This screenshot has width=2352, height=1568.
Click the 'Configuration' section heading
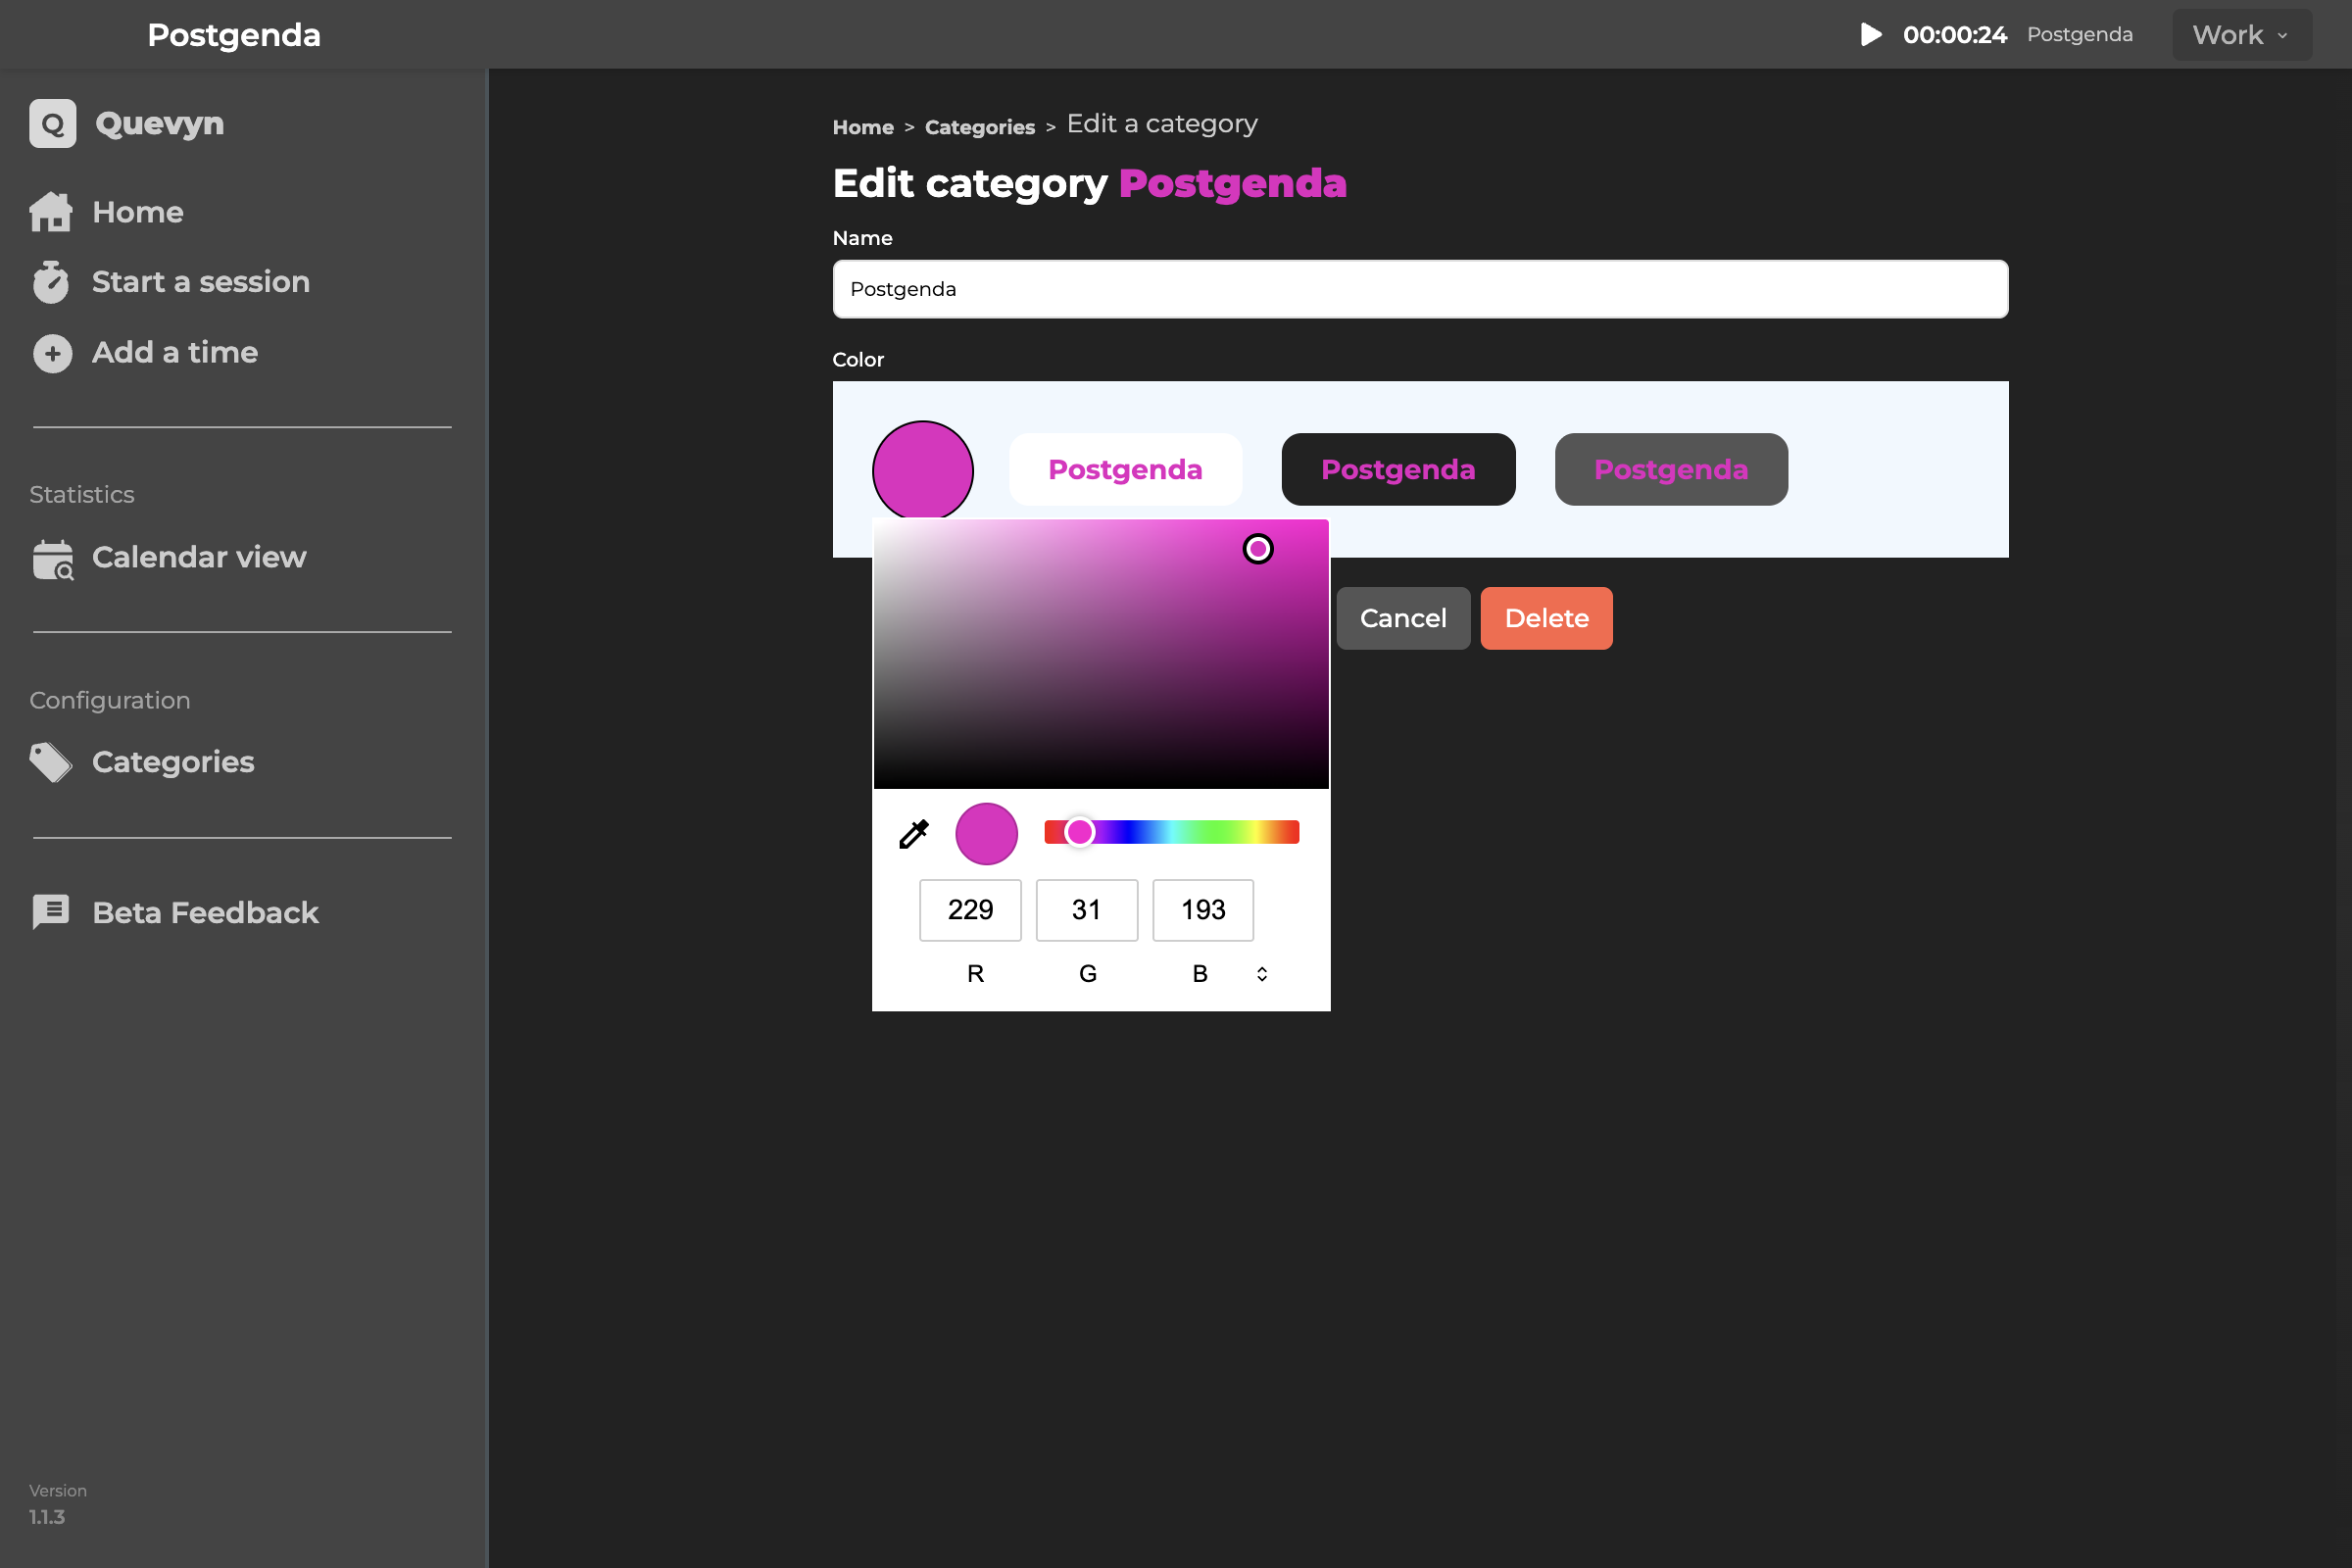coord(110,701)
